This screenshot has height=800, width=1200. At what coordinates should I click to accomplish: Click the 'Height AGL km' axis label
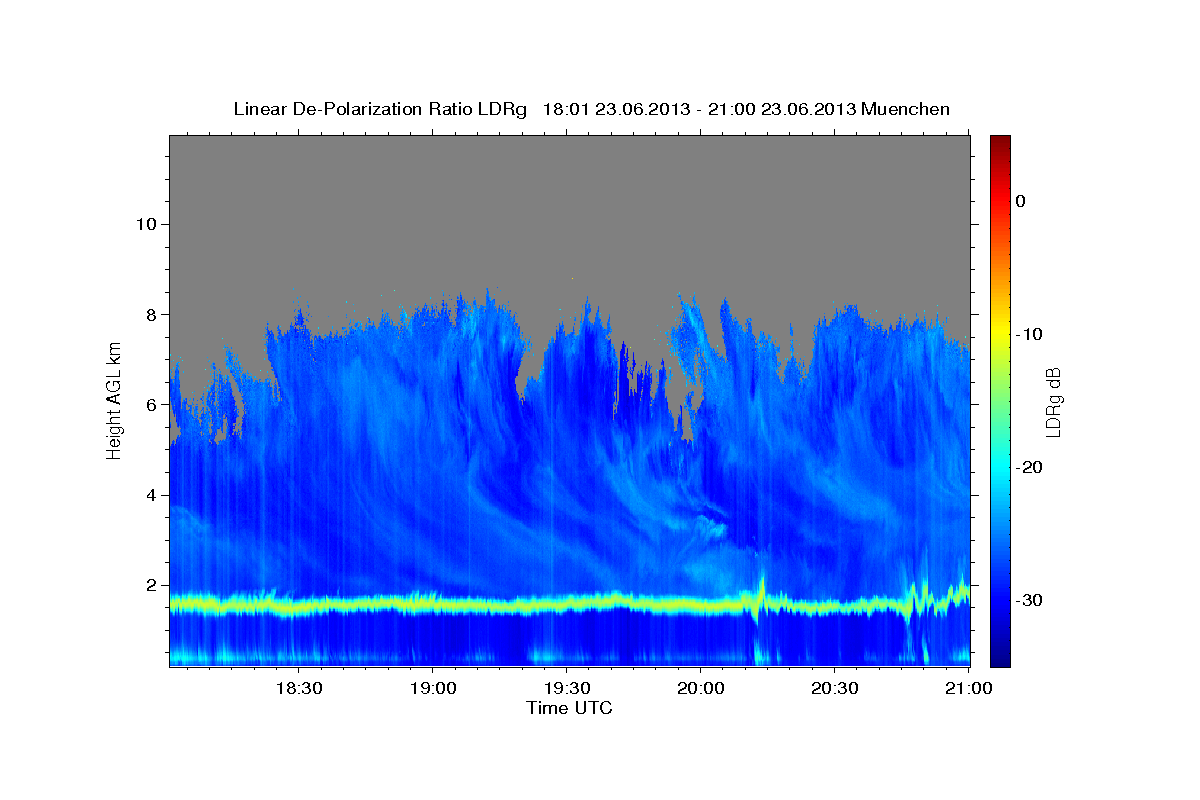coord(114,400)
